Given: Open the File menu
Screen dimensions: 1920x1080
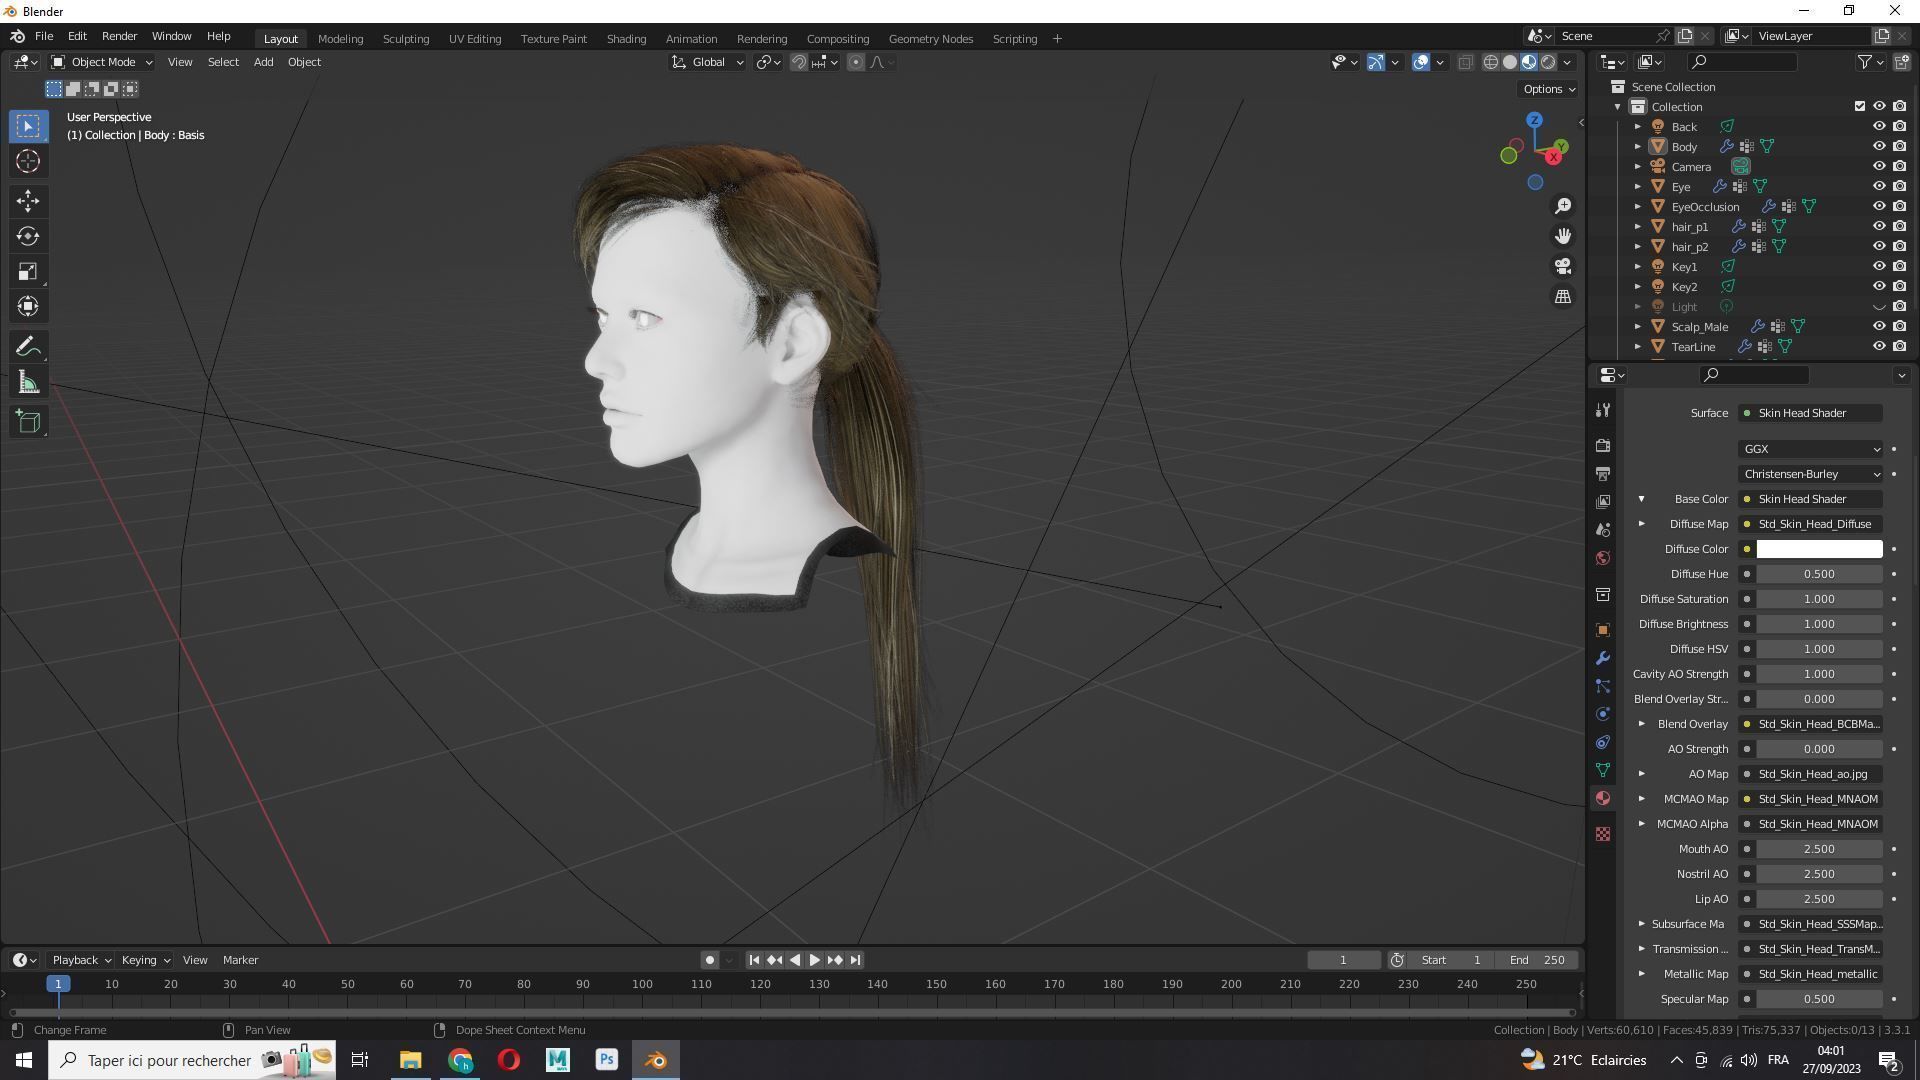Looking at the screenshot, I should coord(44,36).
